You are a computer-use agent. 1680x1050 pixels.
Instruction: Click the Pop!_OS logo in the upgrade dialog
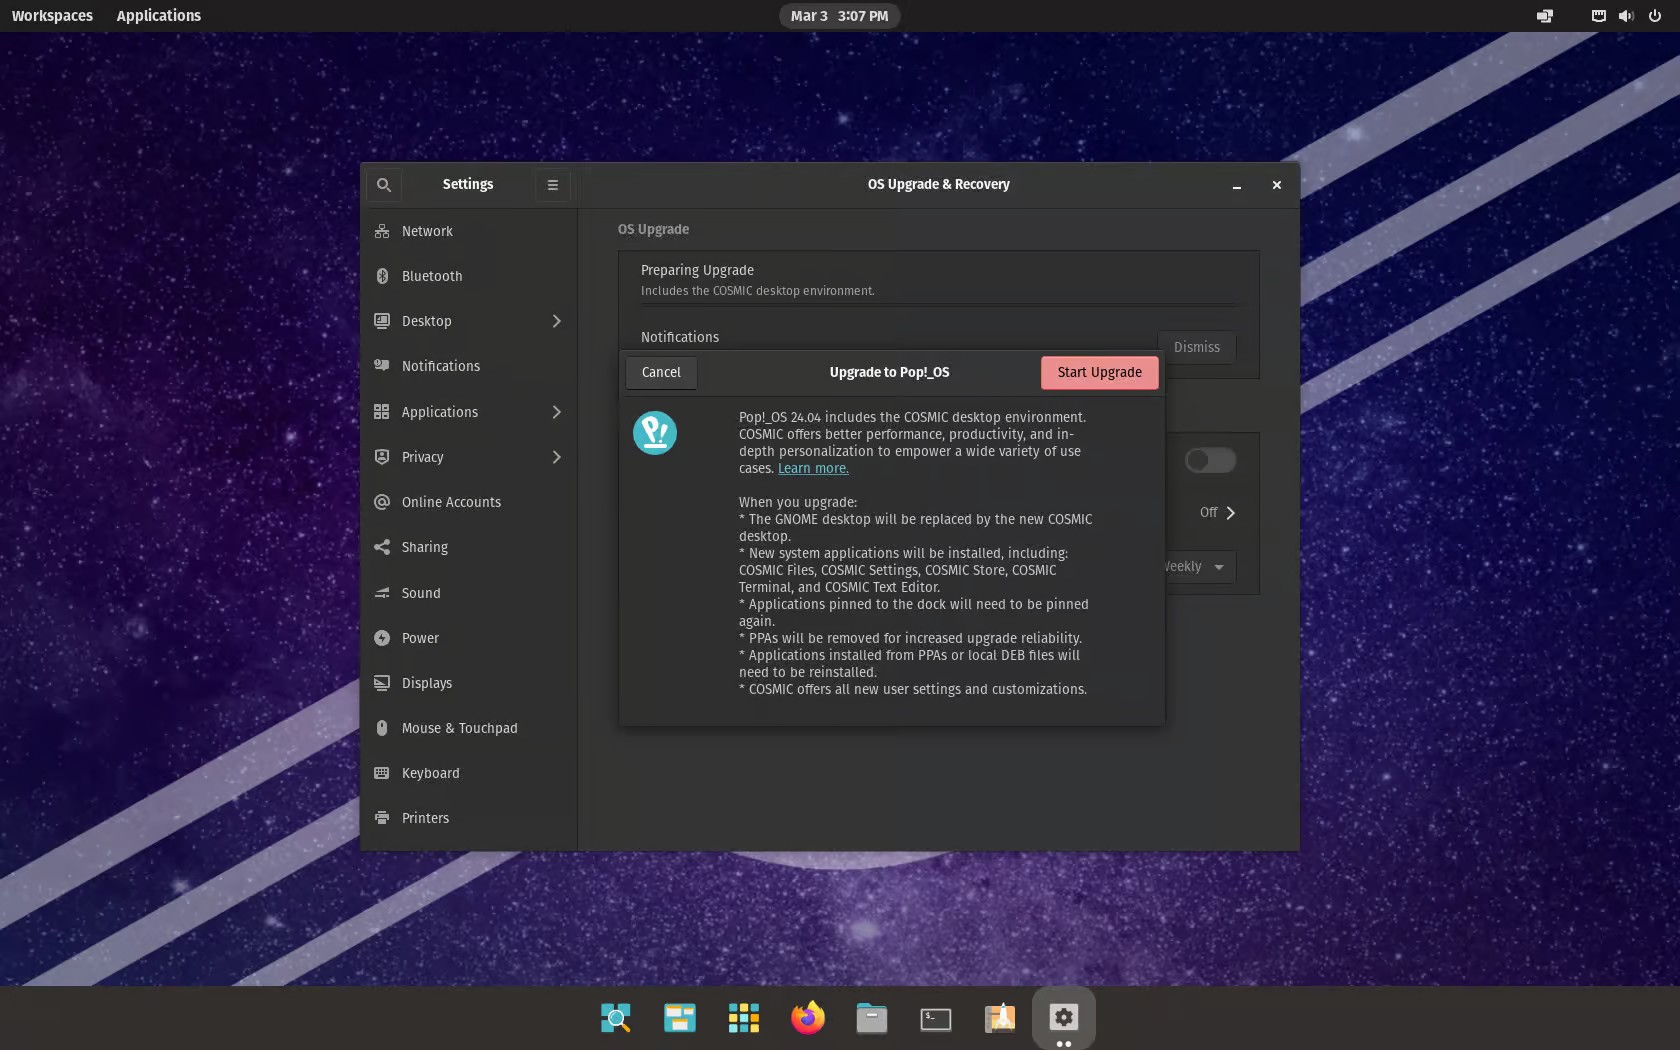click(655, 433)
